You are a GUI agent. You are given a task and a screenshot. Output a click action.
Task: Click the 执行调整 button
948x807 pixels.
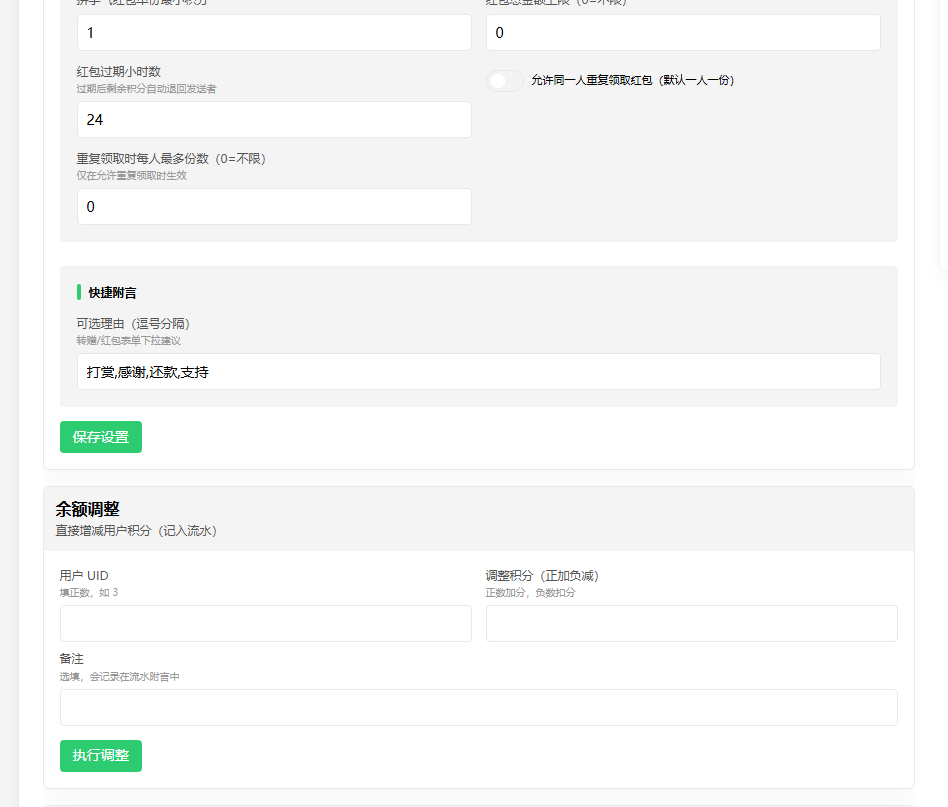(x=101, y=756)
